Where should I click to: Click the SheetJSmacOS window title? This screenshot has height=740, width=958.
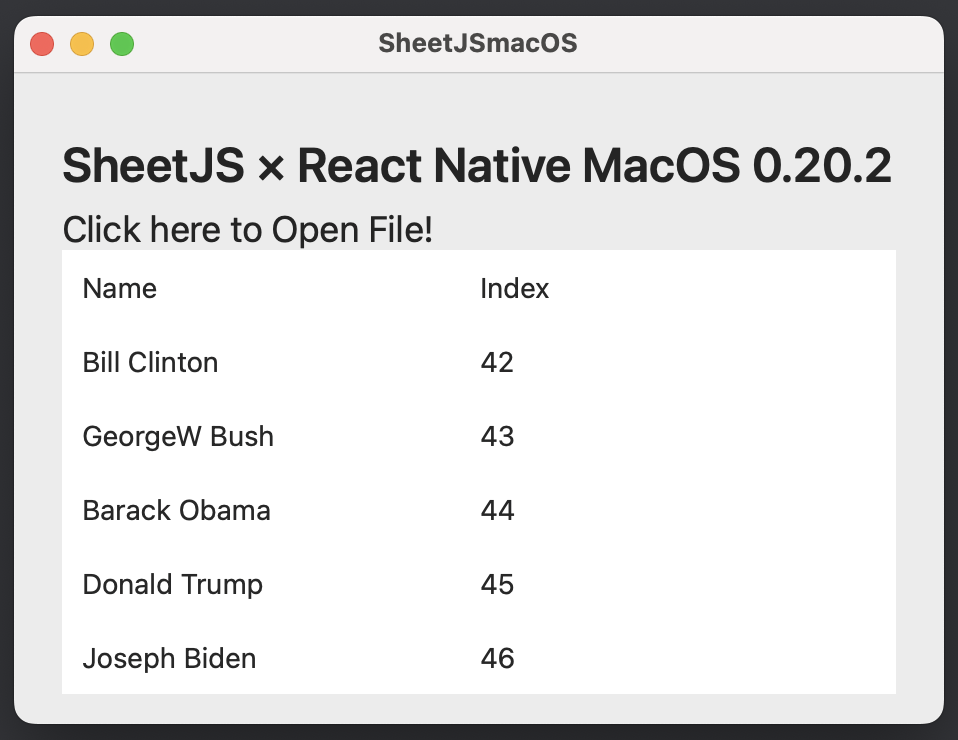tap(477, 44)
